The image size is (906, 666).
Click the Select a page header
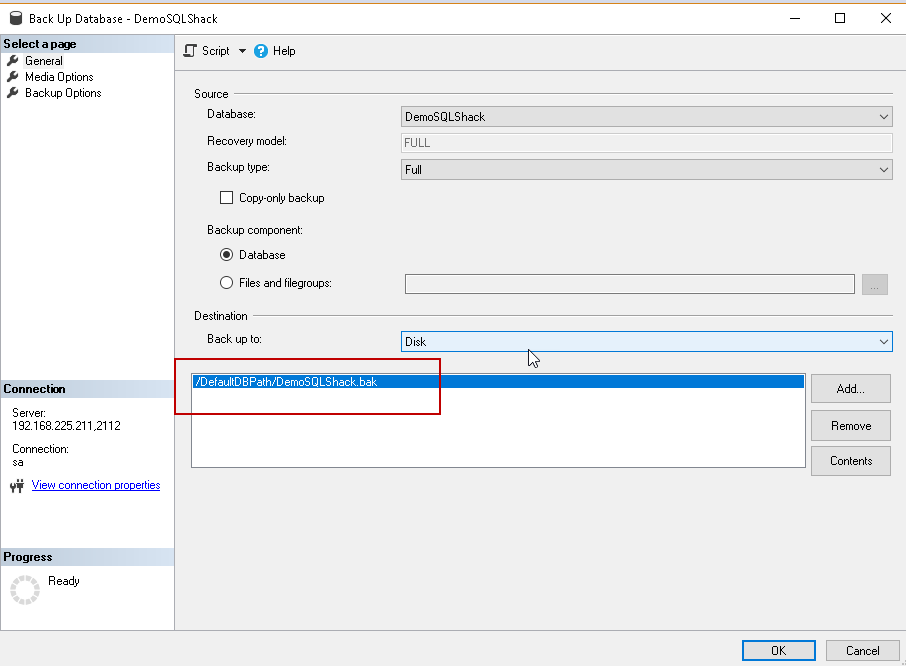point(87,44)
